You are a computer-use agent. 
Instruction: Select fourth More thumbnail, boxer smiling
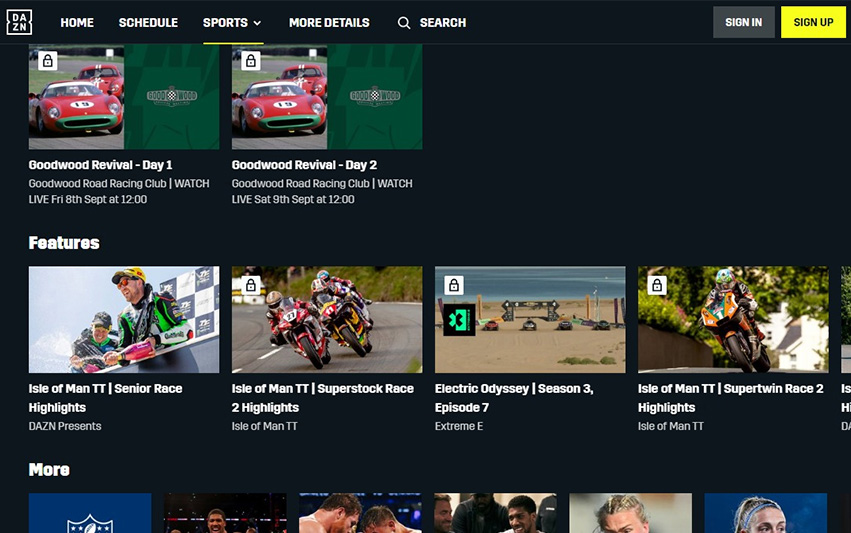[496, 513]
